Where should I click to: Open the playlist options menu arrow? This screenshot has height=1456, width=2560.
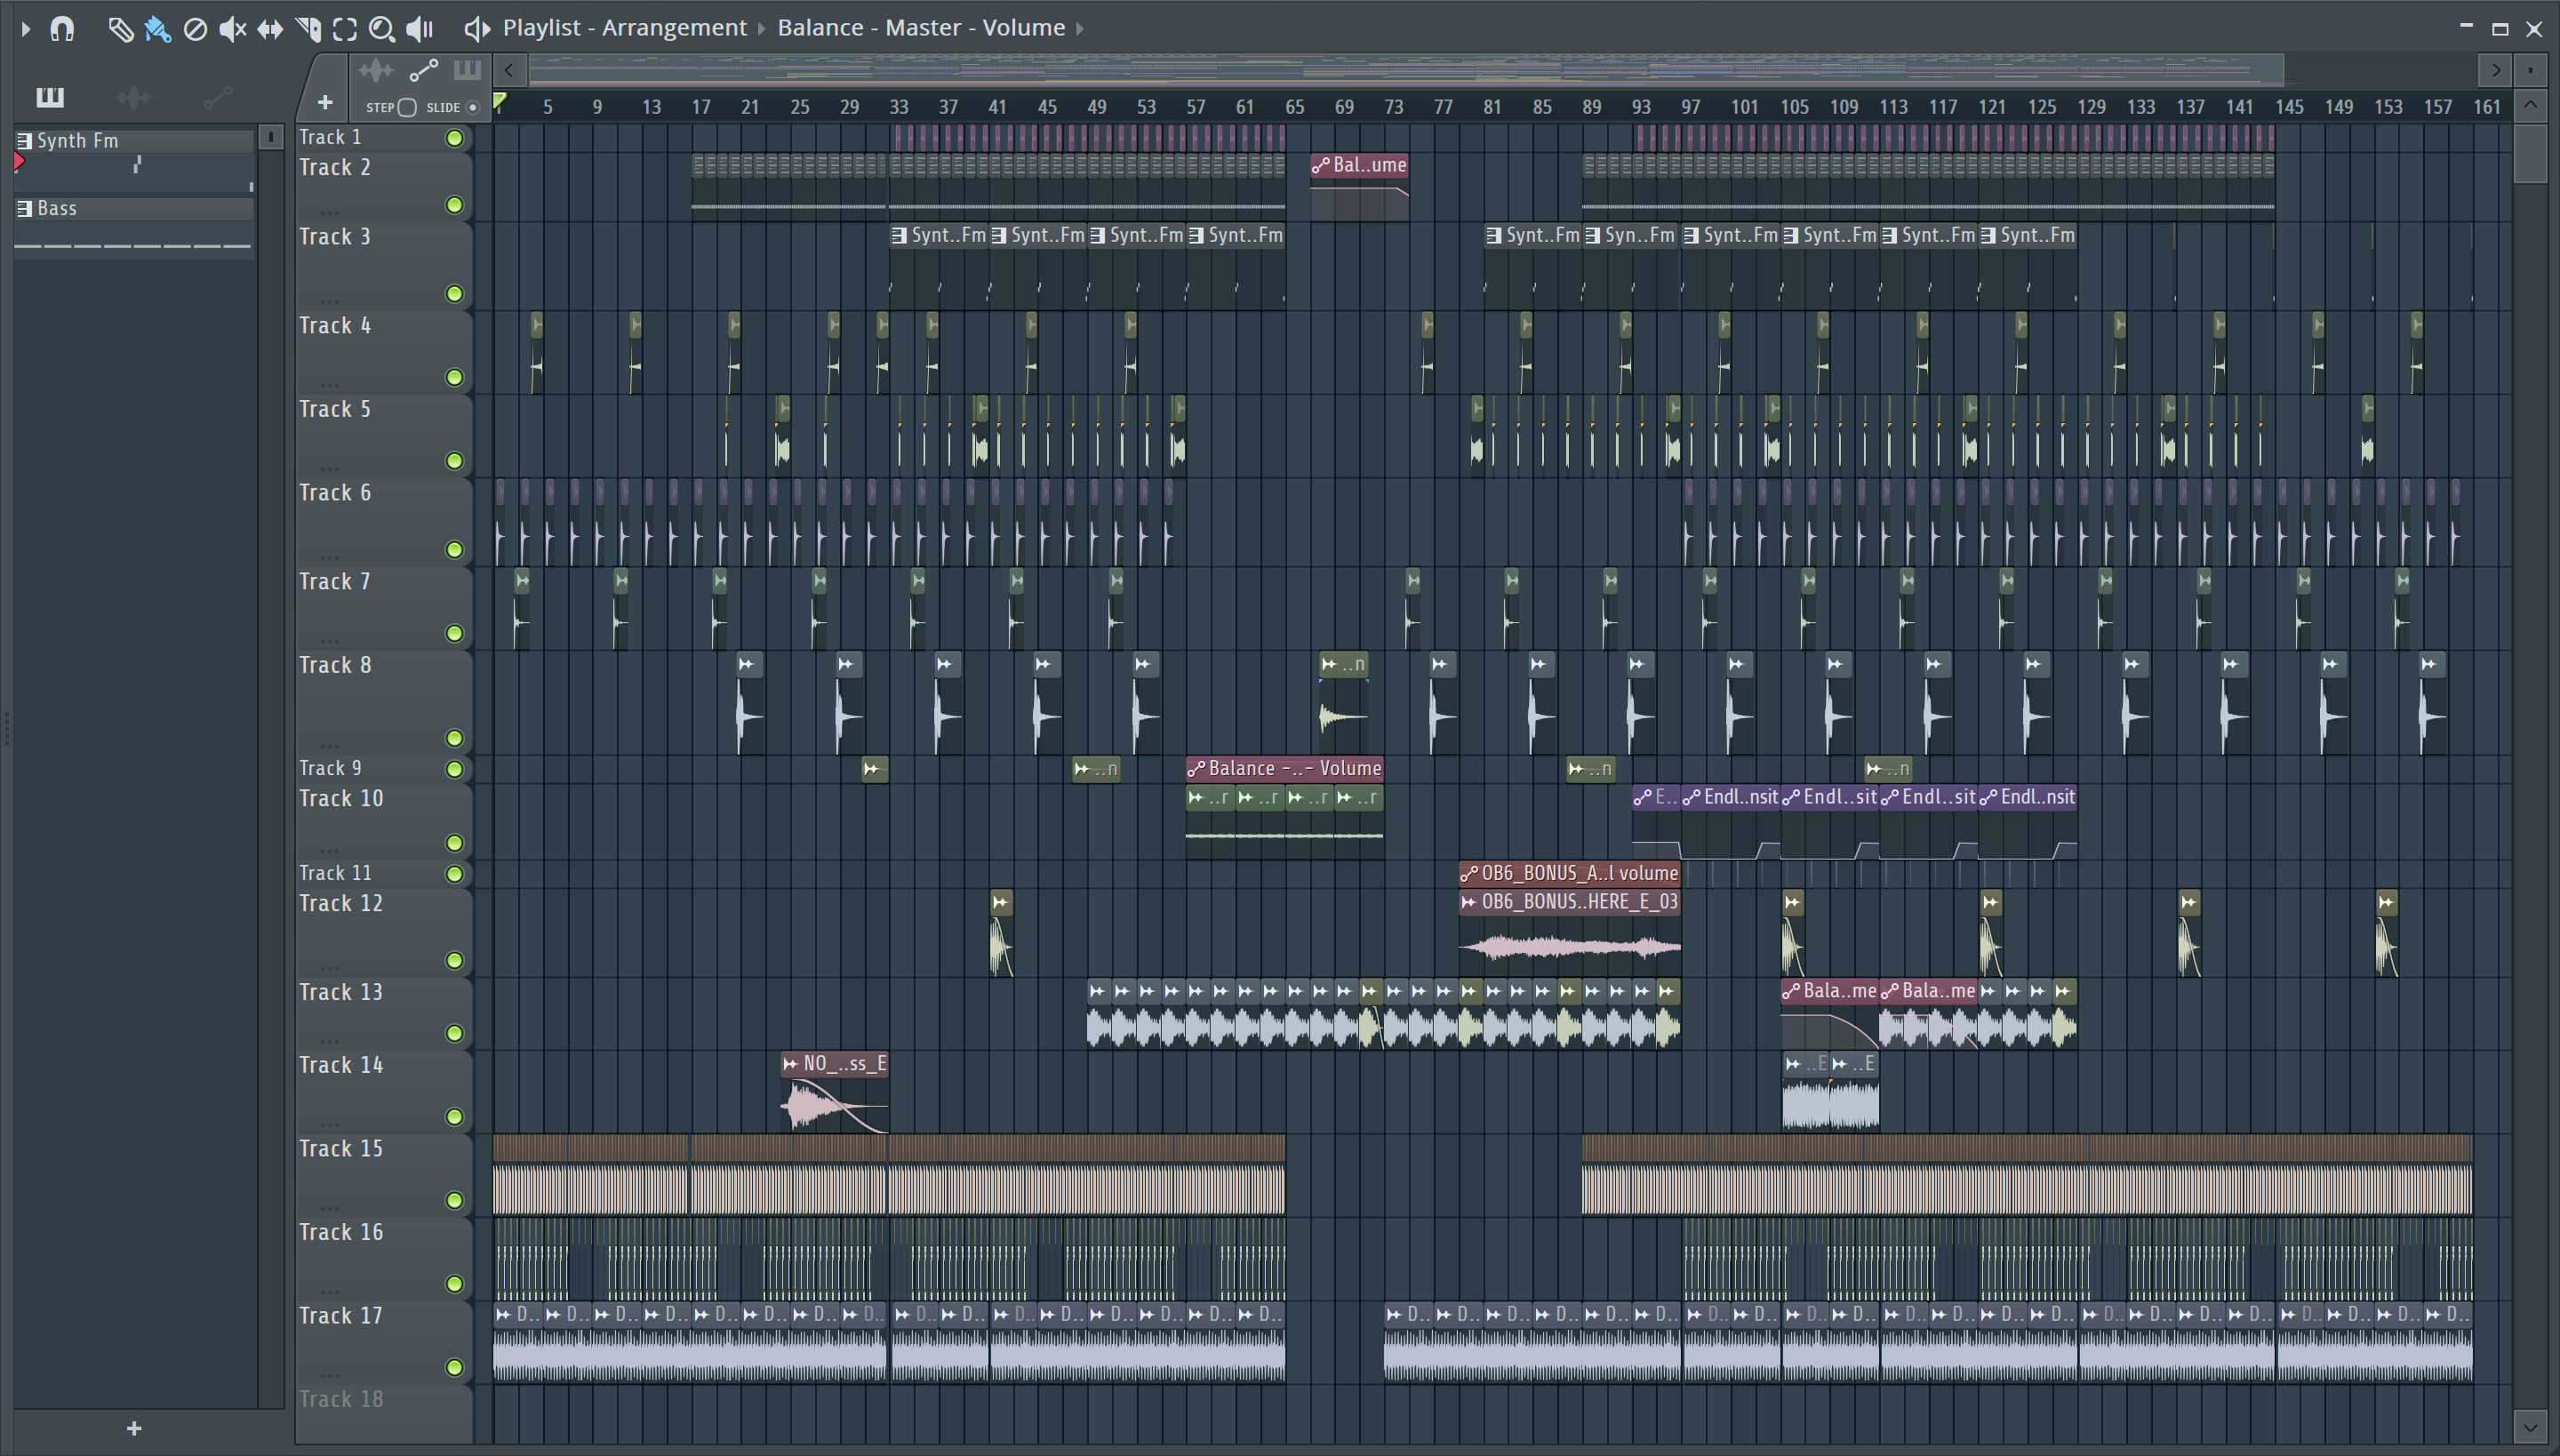(x=26, y=29)
